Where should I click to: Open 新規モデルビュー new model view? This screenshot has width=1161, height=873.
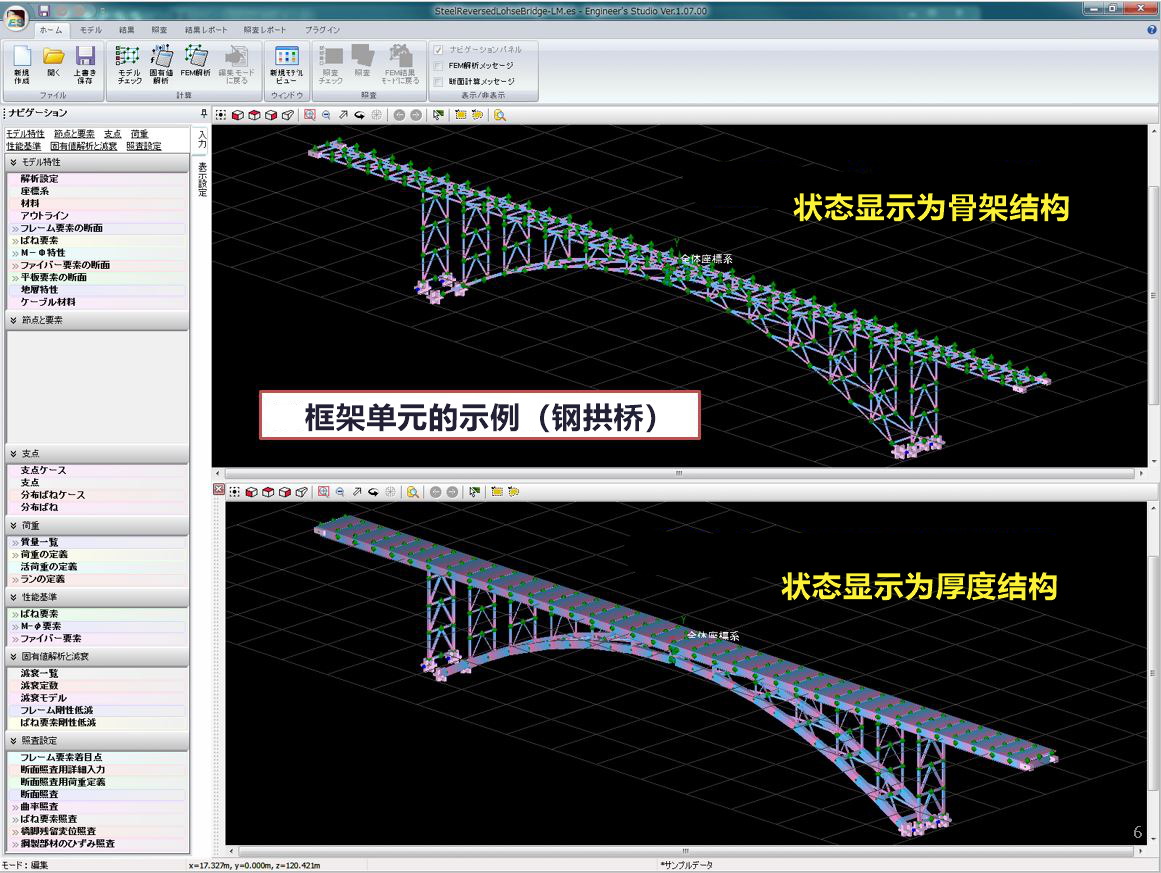[286, 64]
